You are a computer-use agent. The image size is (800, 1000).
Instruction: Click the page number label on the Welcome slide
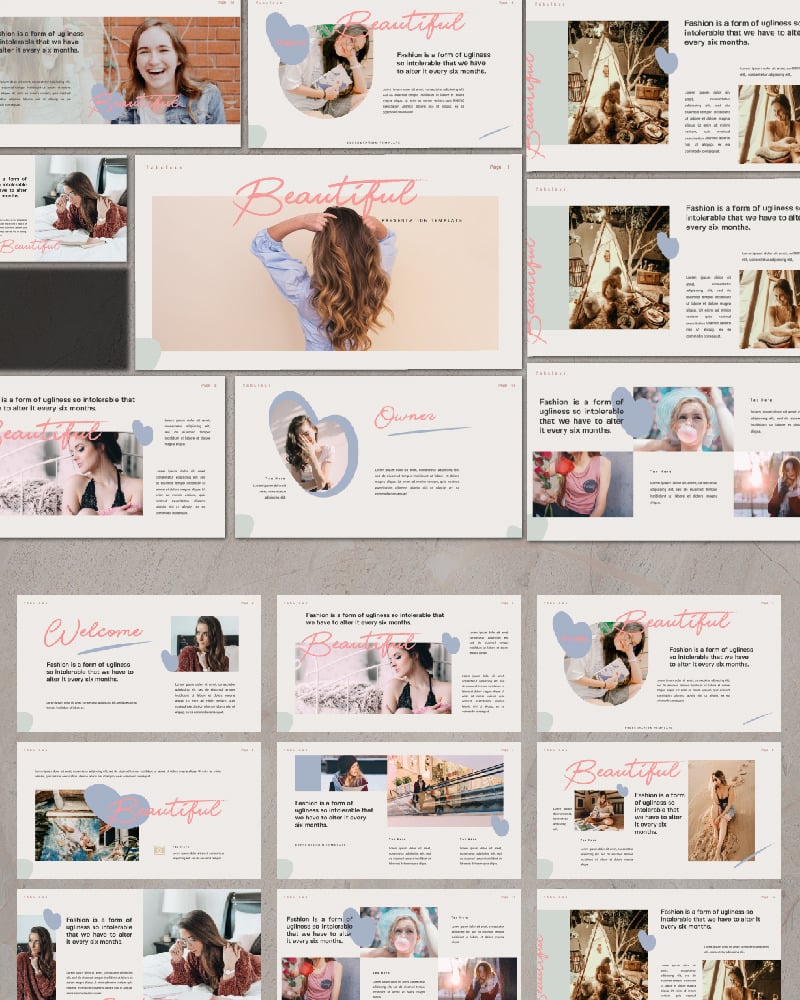pyautogui.click(x=245, y=602)
